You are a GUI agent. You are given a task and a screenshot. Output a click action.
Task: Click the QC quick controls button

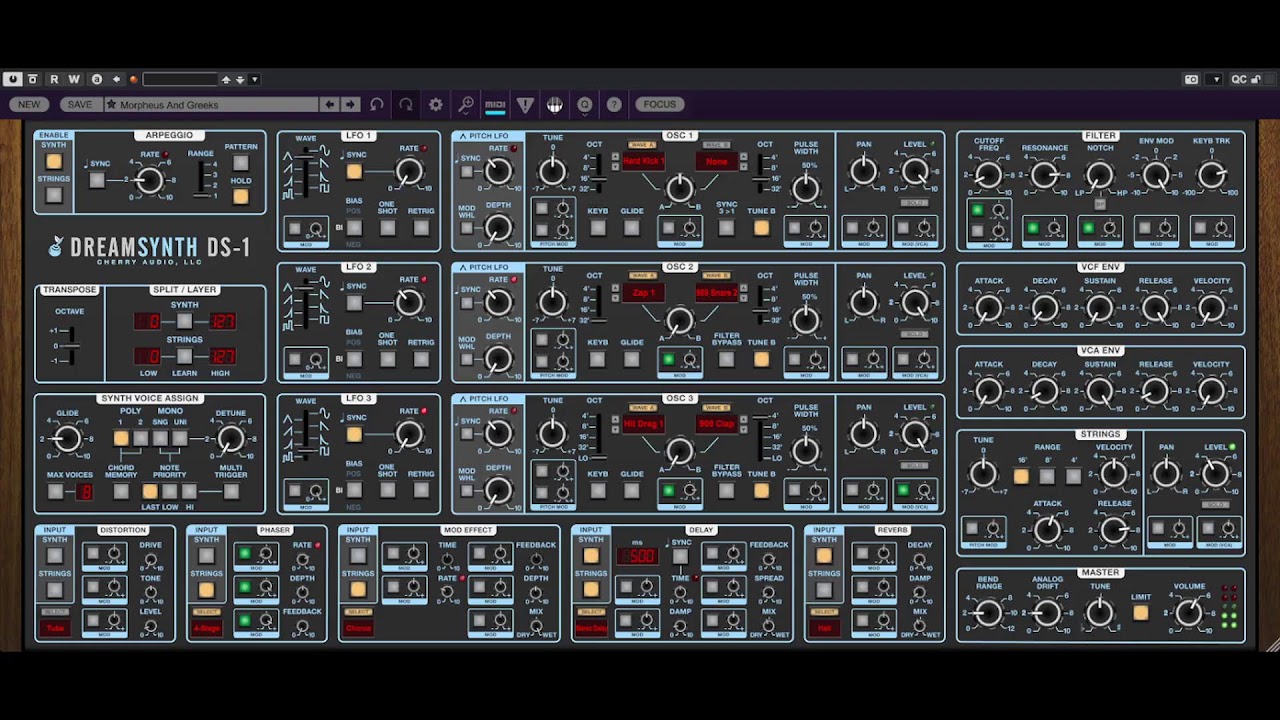click(1239, 79)
